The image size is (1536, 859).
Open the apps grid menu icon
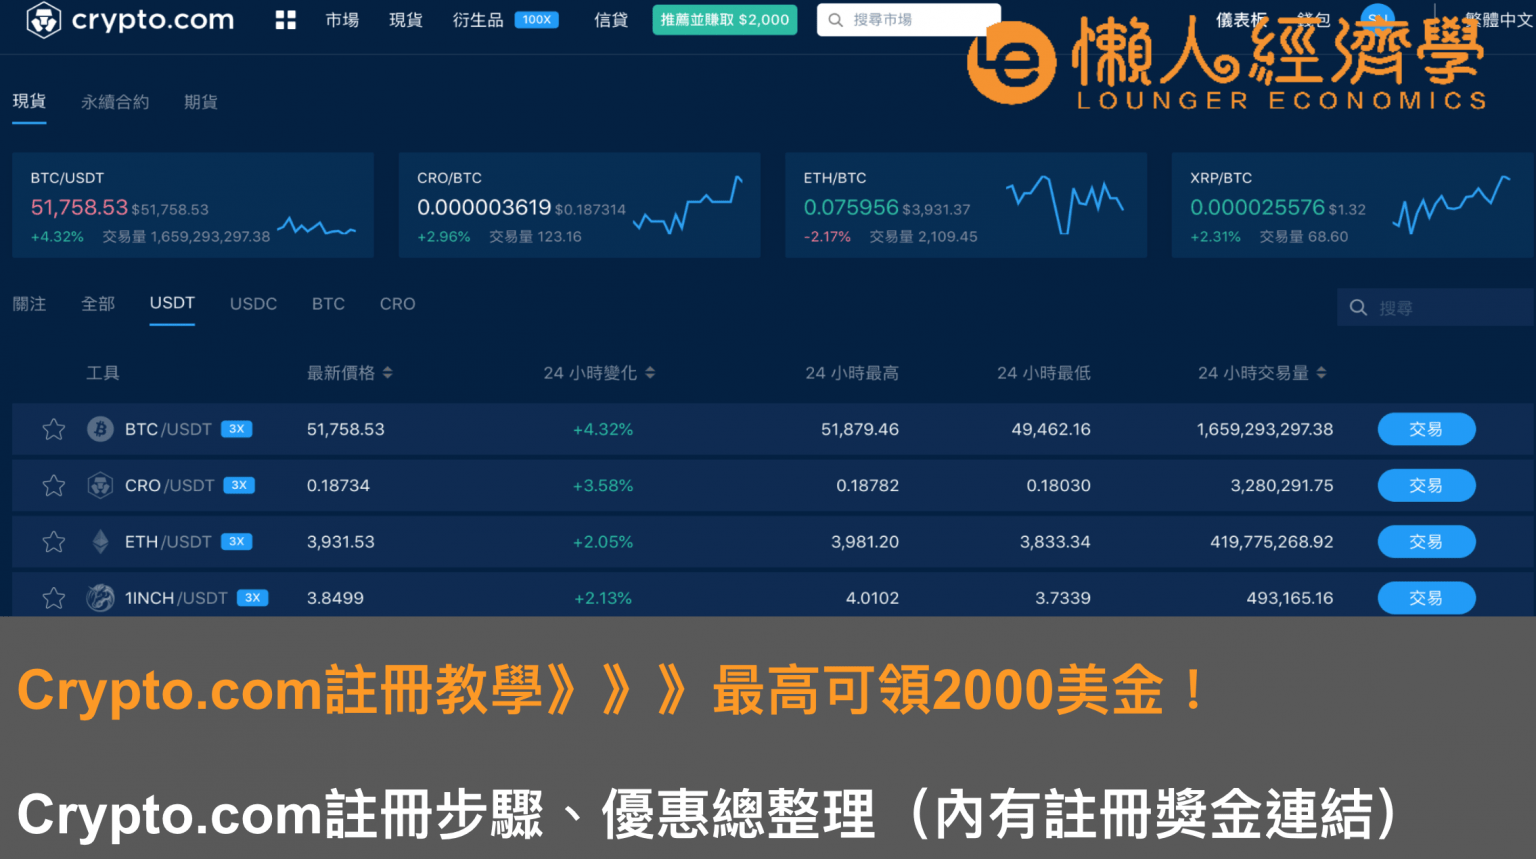click(x=285, y=20)
